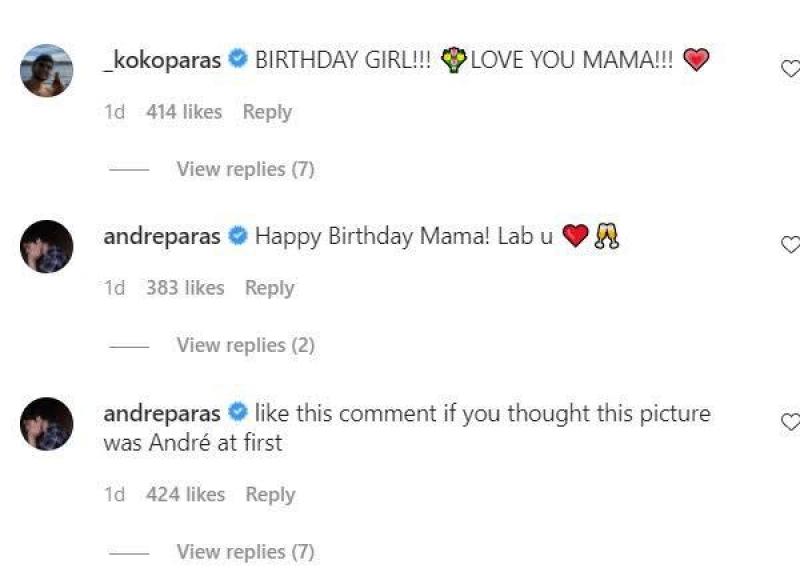Tap the heart beside "Happy Birthday Mama" comment

[790, 245]
